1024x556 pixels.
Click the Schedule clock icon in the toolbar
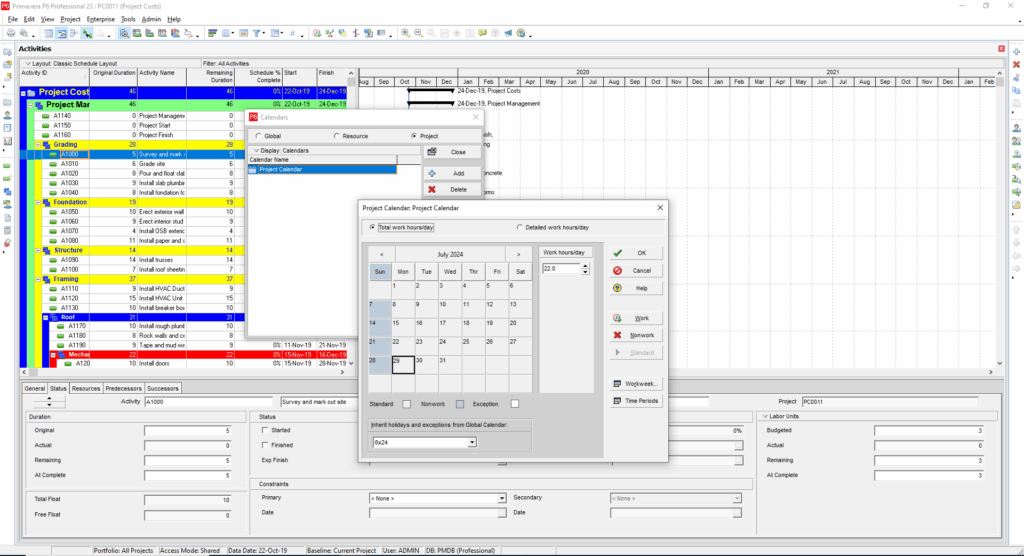(317, 33)
